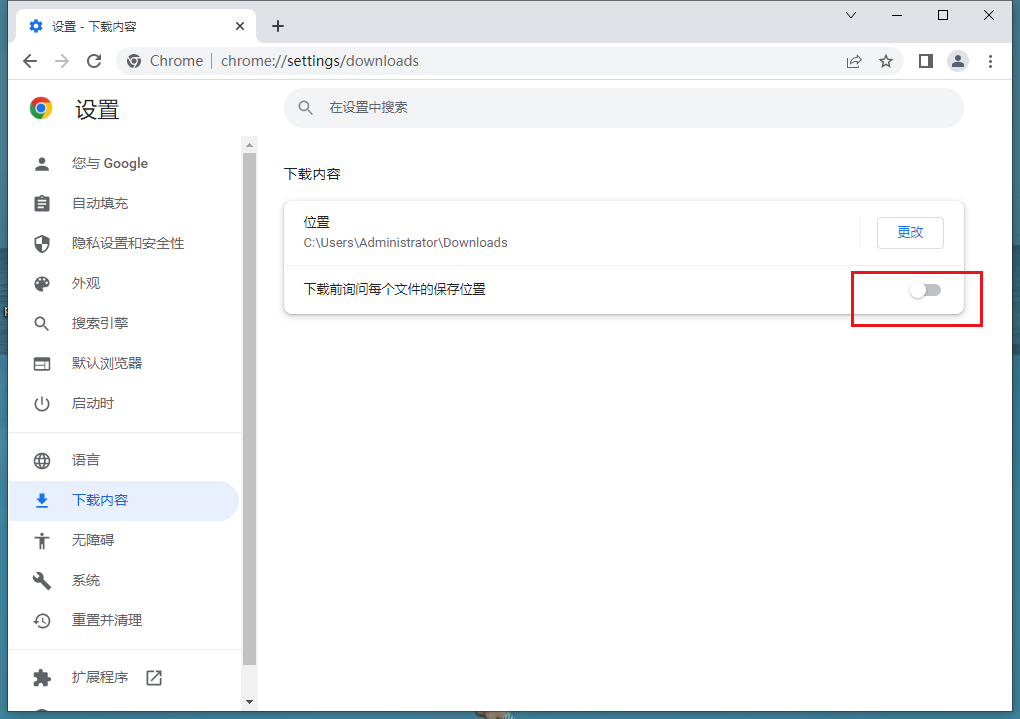Click the palette icon for 外观
Viewport: 1020px width, 719px height.
tap(42, 284)
